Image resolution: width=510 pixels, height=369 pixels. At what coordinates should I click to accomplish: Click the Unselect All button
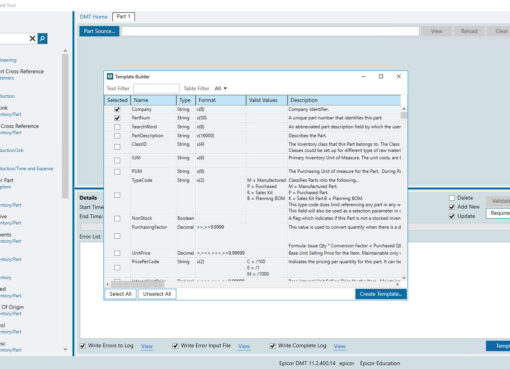157,294
